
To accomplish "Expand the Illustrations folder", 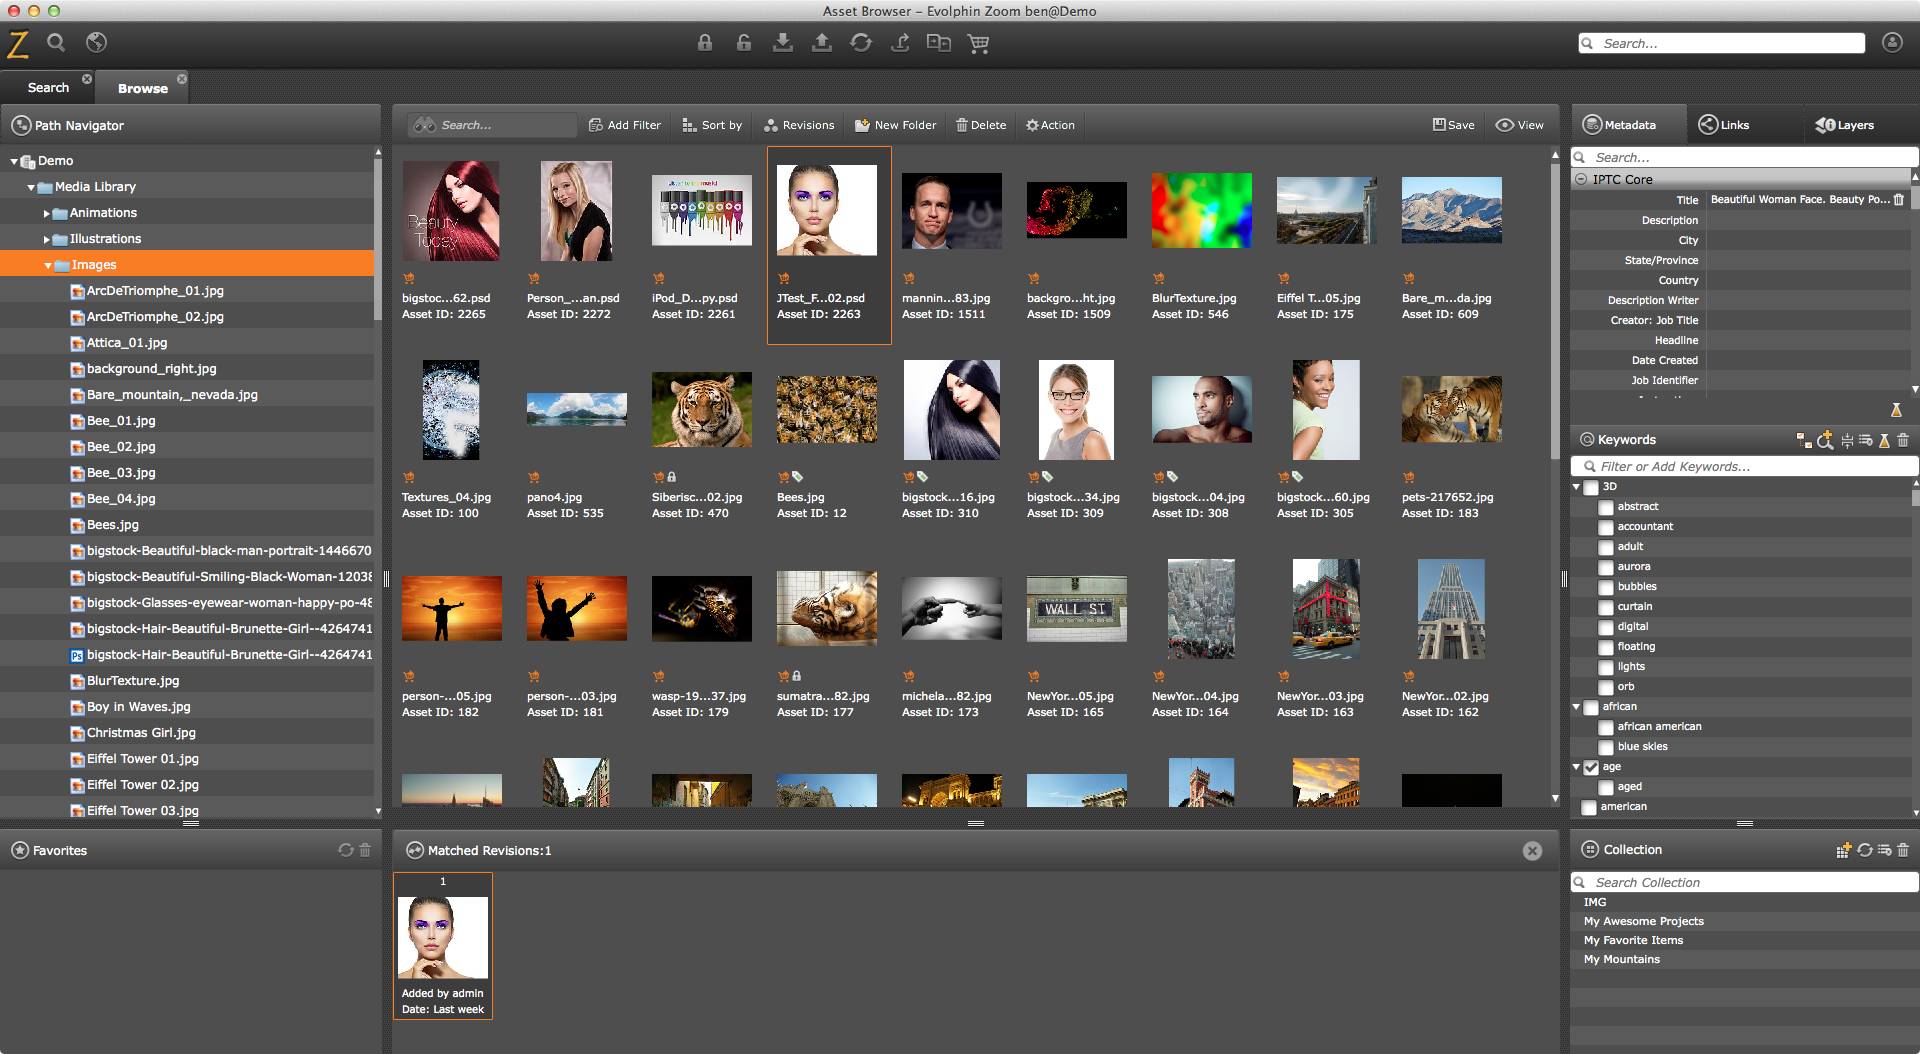I will coord(46,239).
